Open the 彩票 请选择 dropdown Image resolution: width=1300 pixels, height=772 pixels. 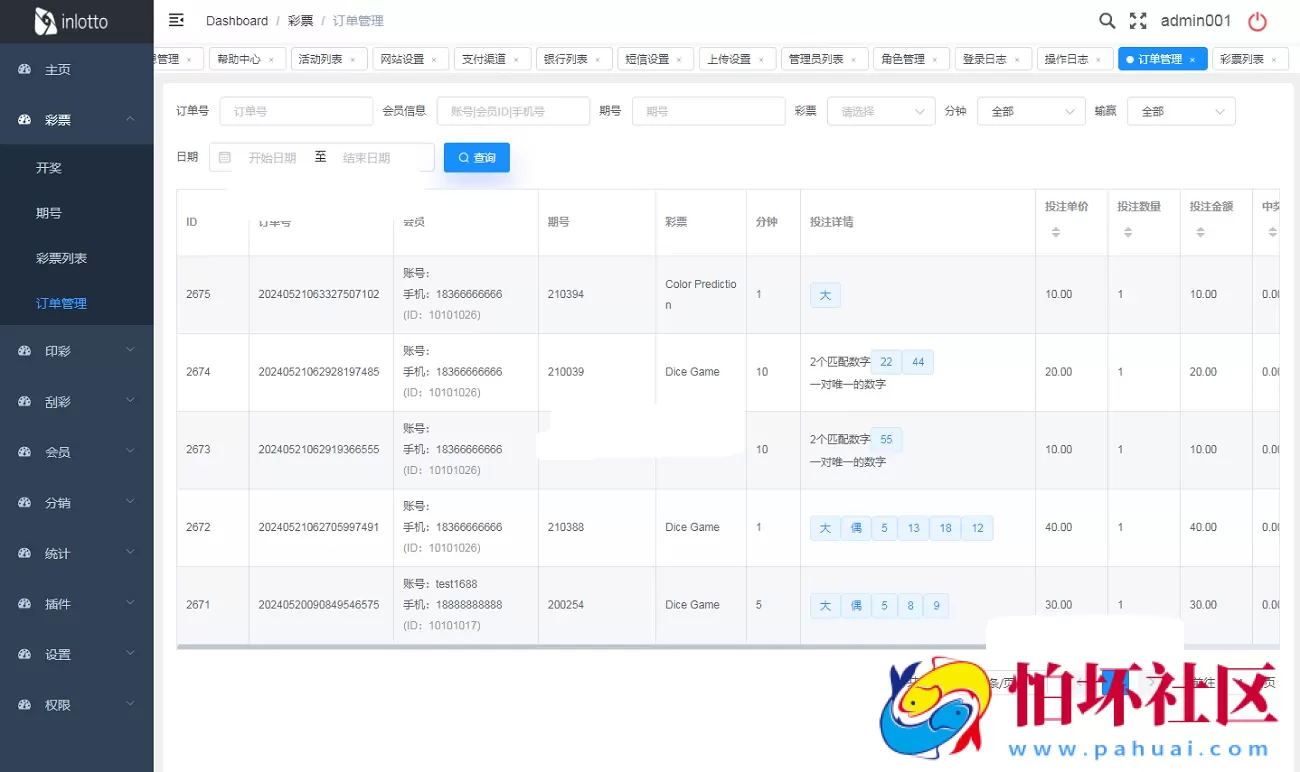tap(880, 111)
